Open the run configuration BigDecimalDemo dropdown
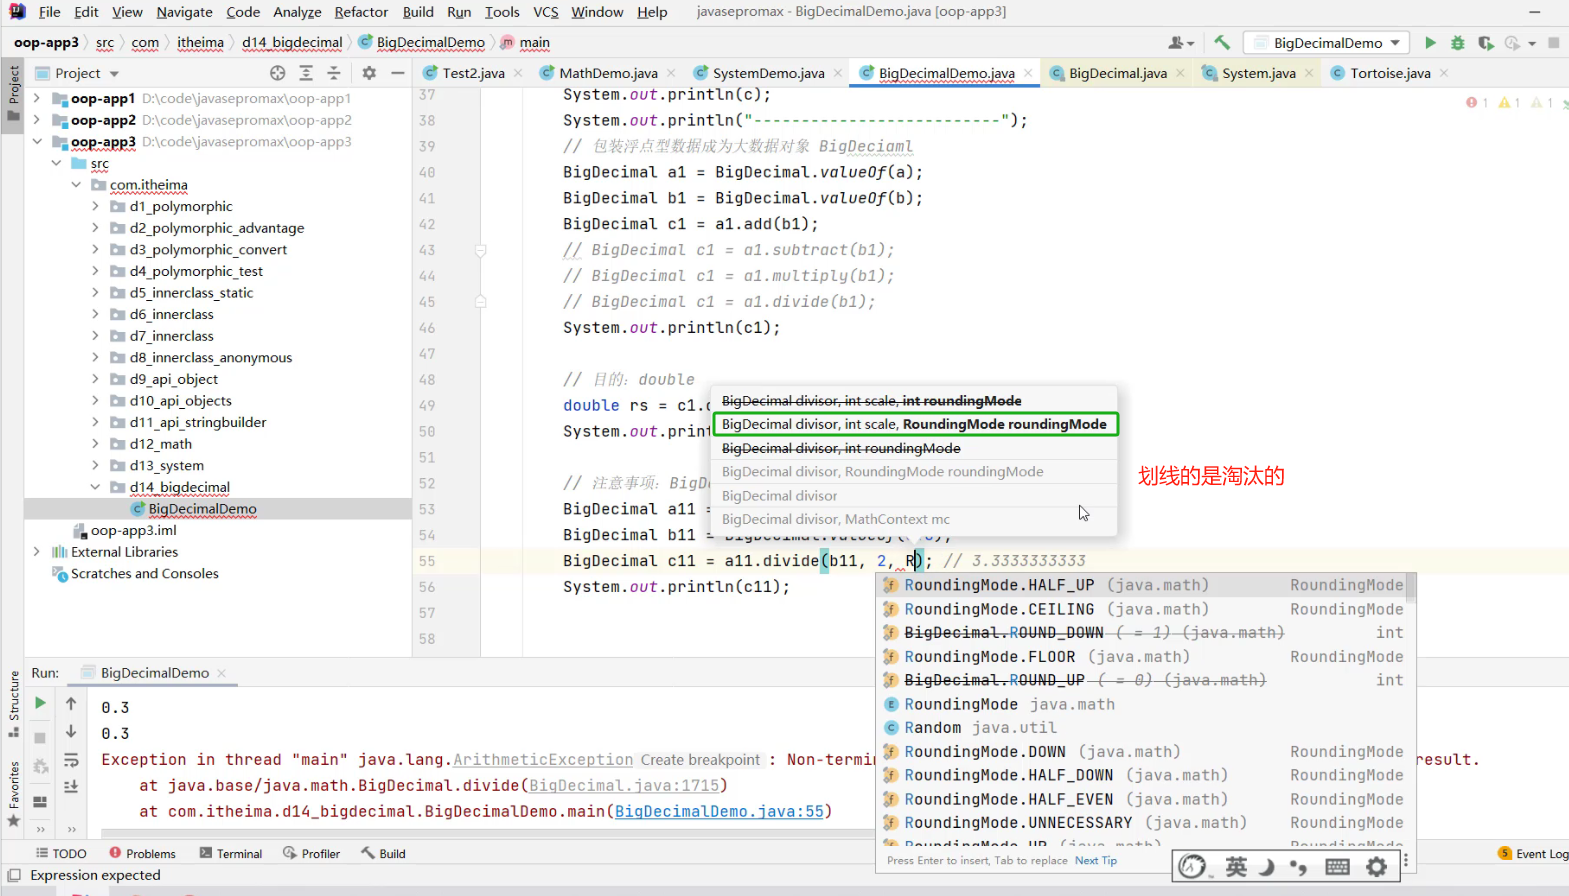Image resolution: width=1569 pixels, height=896 pixels. tap(1327, 43)
